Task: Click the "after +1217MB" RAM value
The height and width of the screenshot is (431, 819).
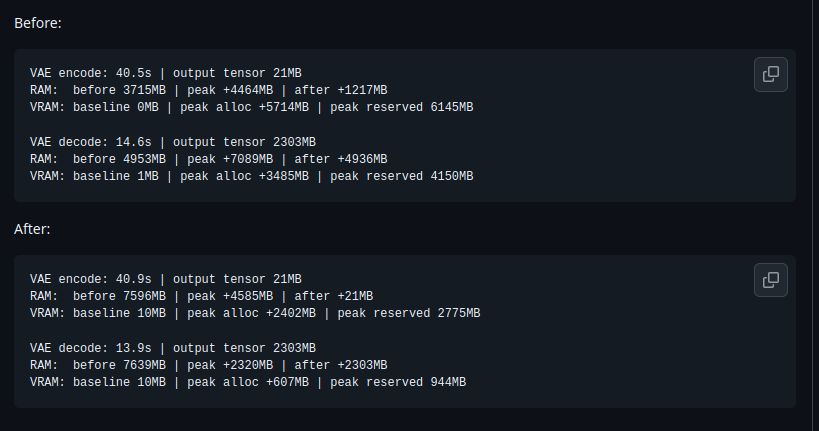Action: pos(341,90)
